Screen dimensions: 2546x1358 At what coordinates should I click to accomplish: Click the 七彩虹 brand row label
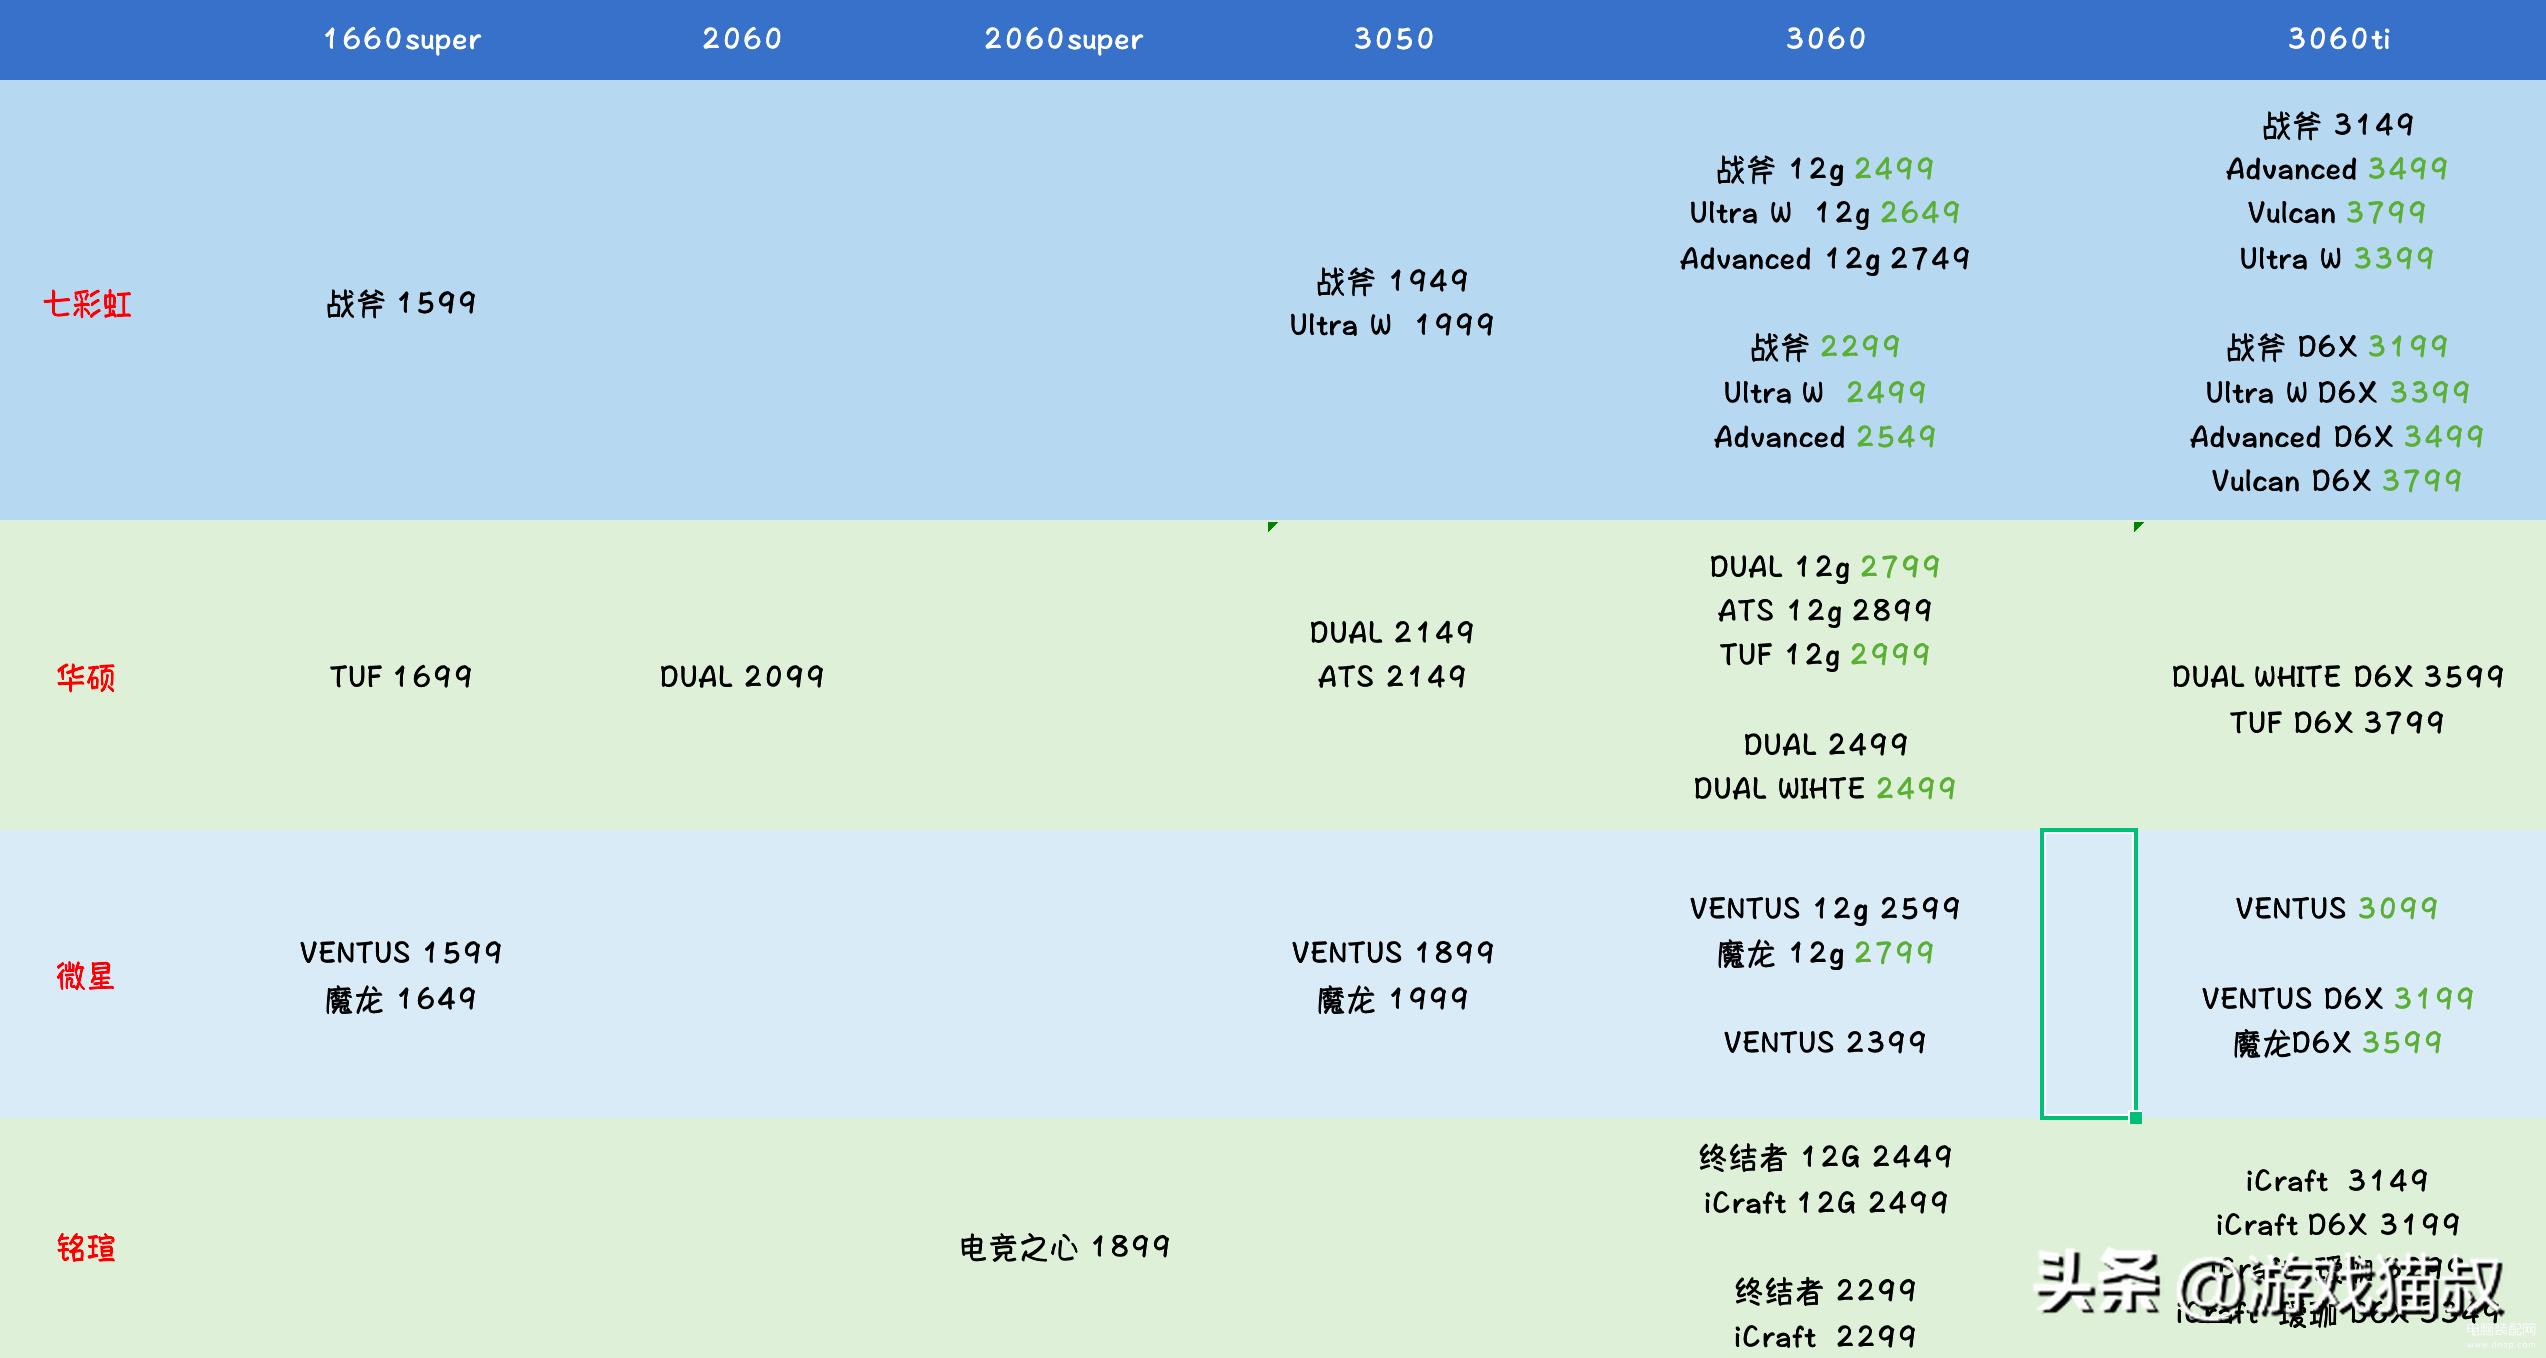[87, 303]
